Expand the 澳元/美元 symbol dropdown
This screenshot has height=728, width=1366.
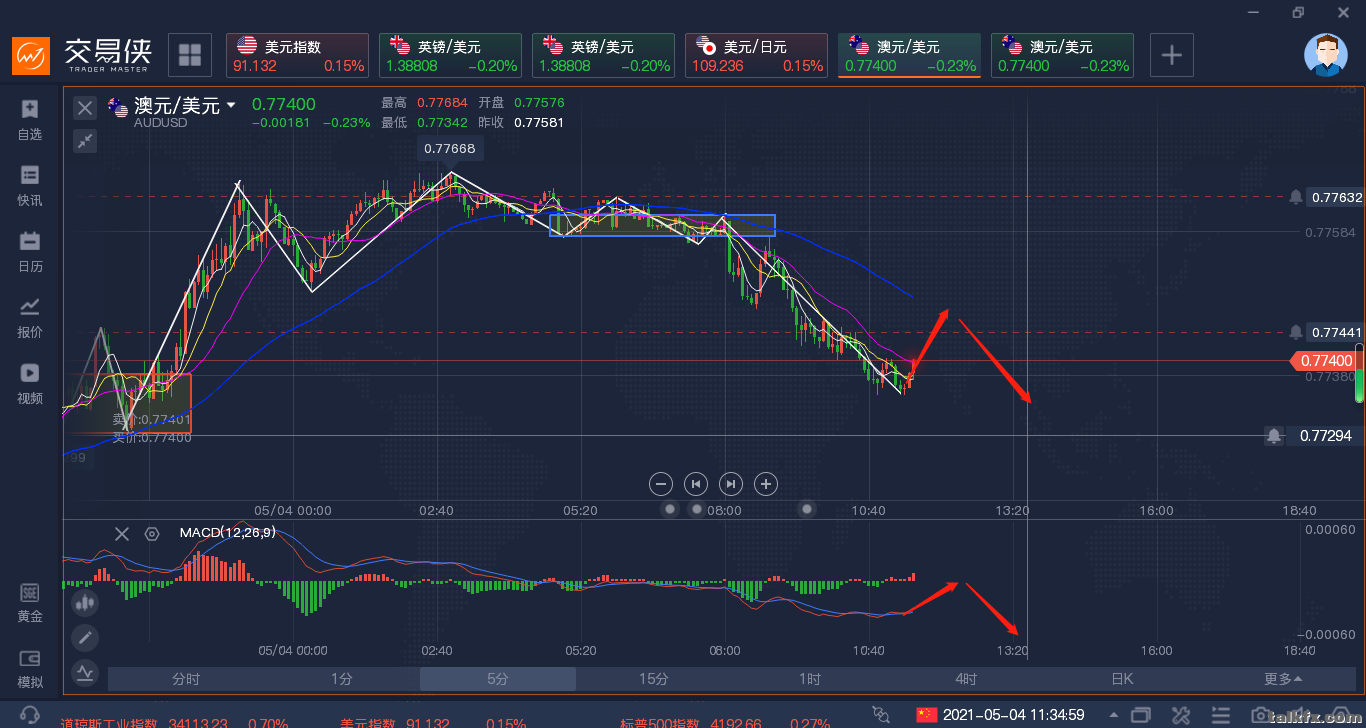pyautogui.click(x=232, y=105)
